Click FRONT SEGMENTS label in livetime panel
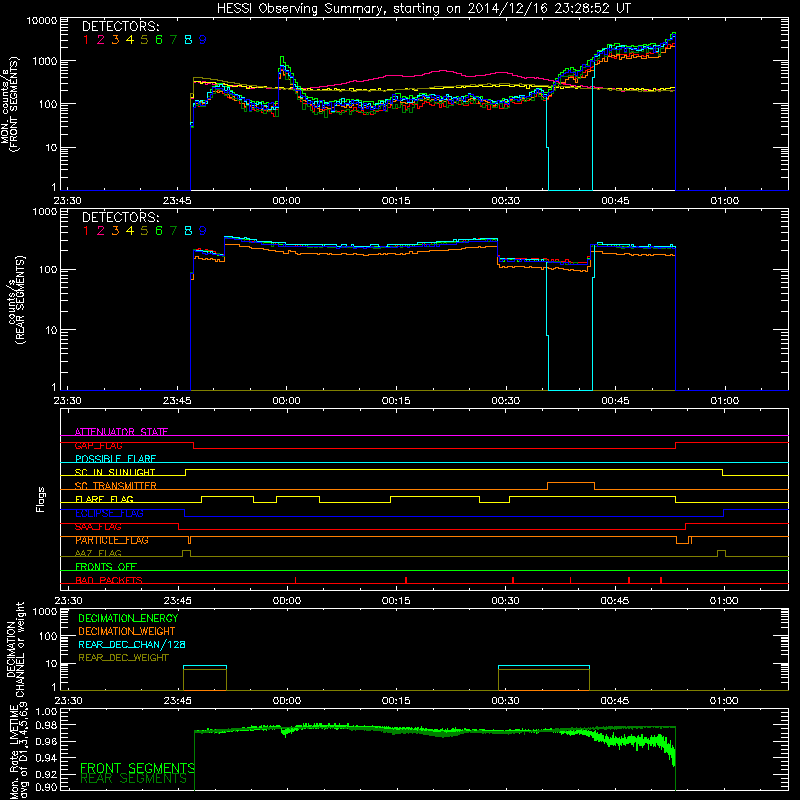Image resolution: width=800 pixels, height=800 pixels. (138, 768)
